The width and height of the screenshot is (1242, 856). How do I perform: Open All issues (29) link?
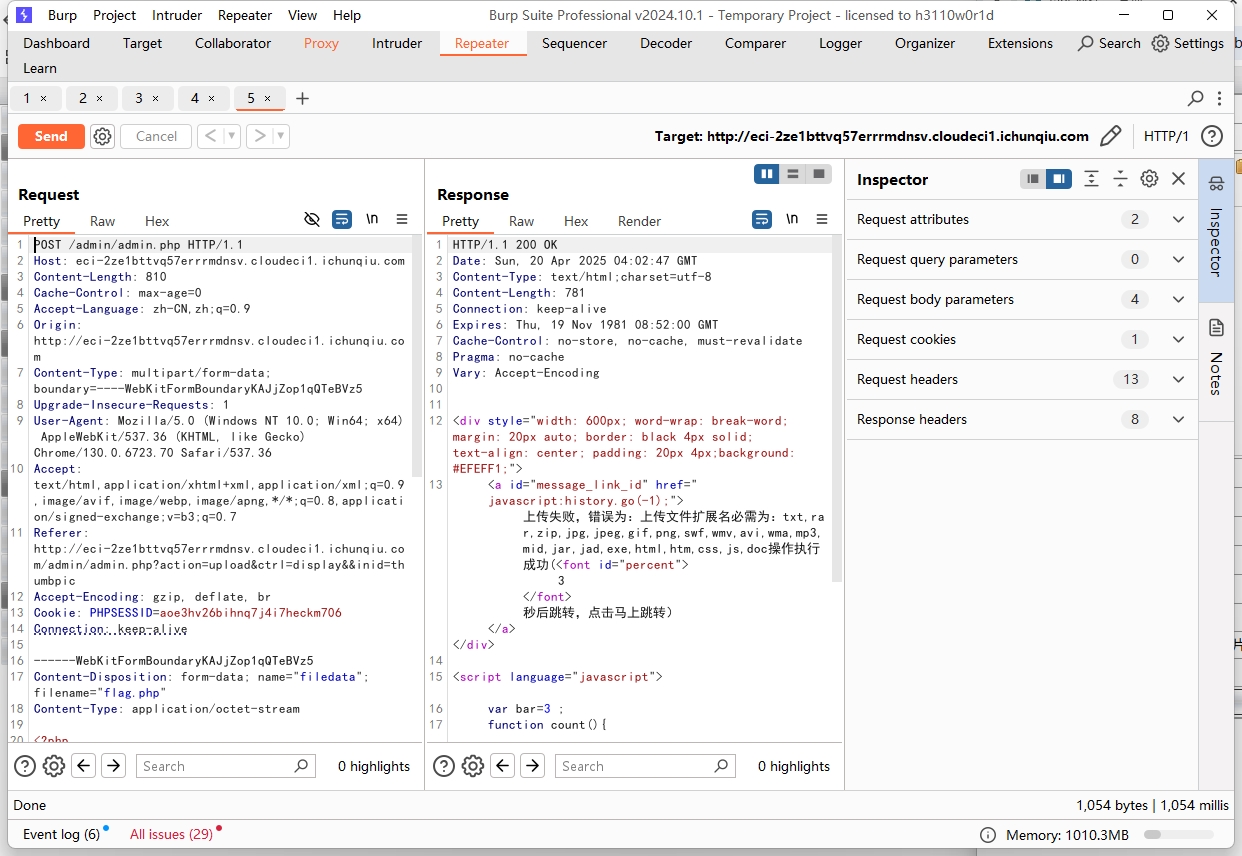[171, 834]
